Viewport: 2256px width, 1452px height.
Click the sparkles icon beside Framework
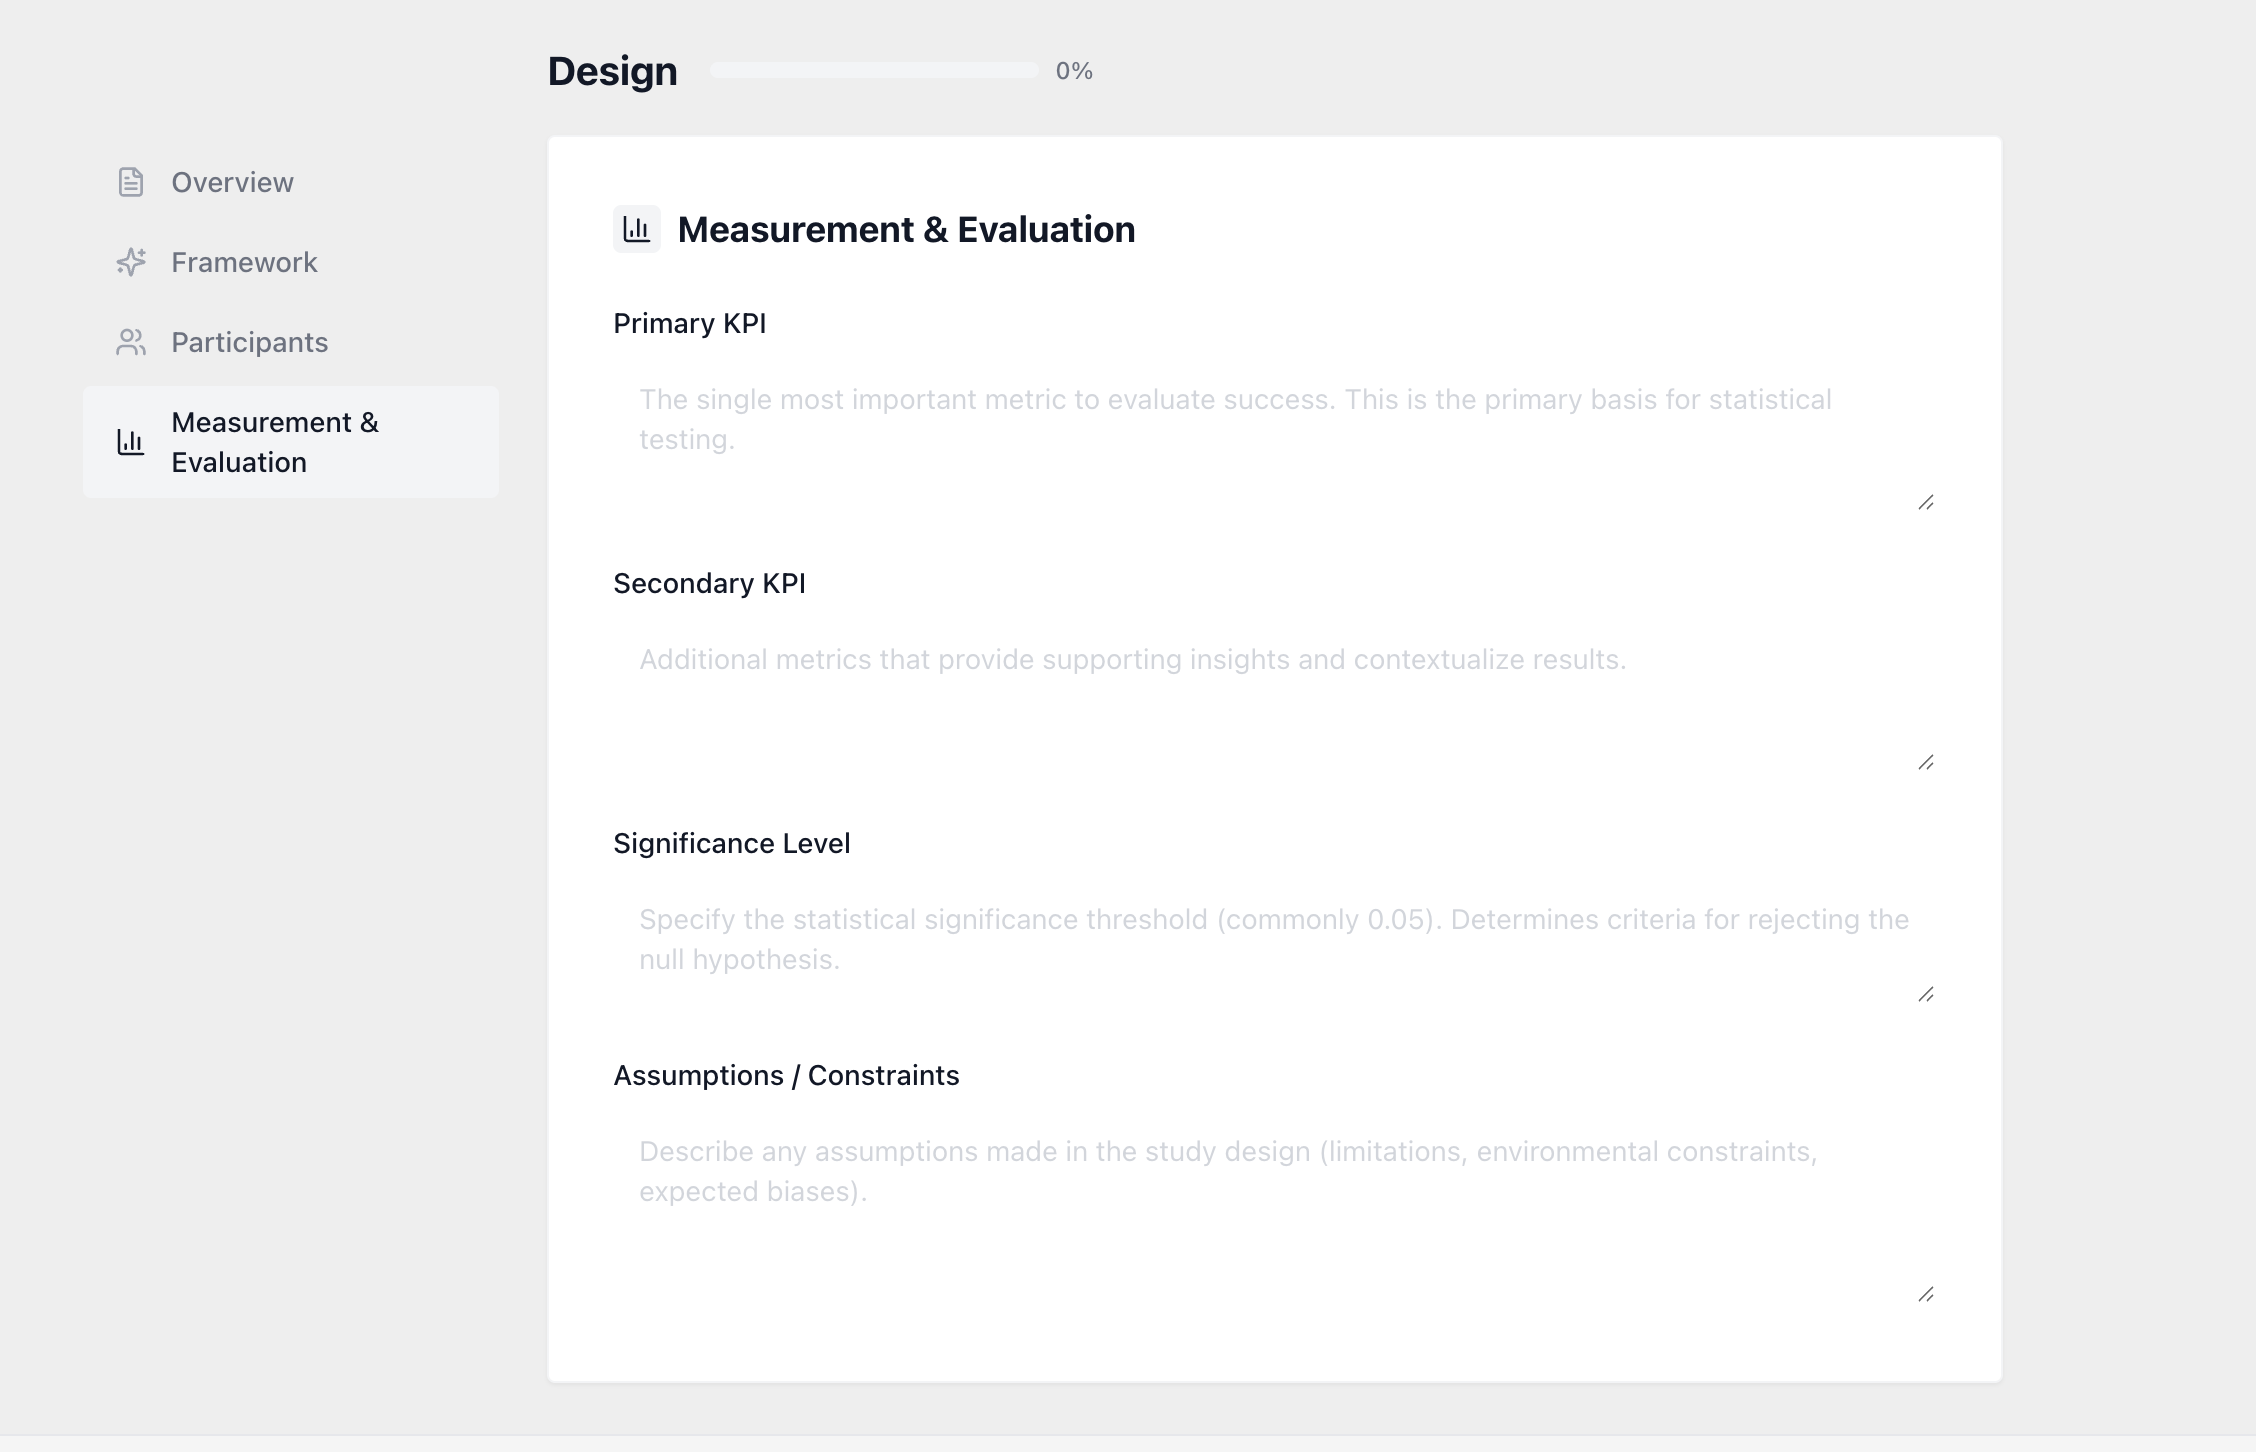(131, 262)
